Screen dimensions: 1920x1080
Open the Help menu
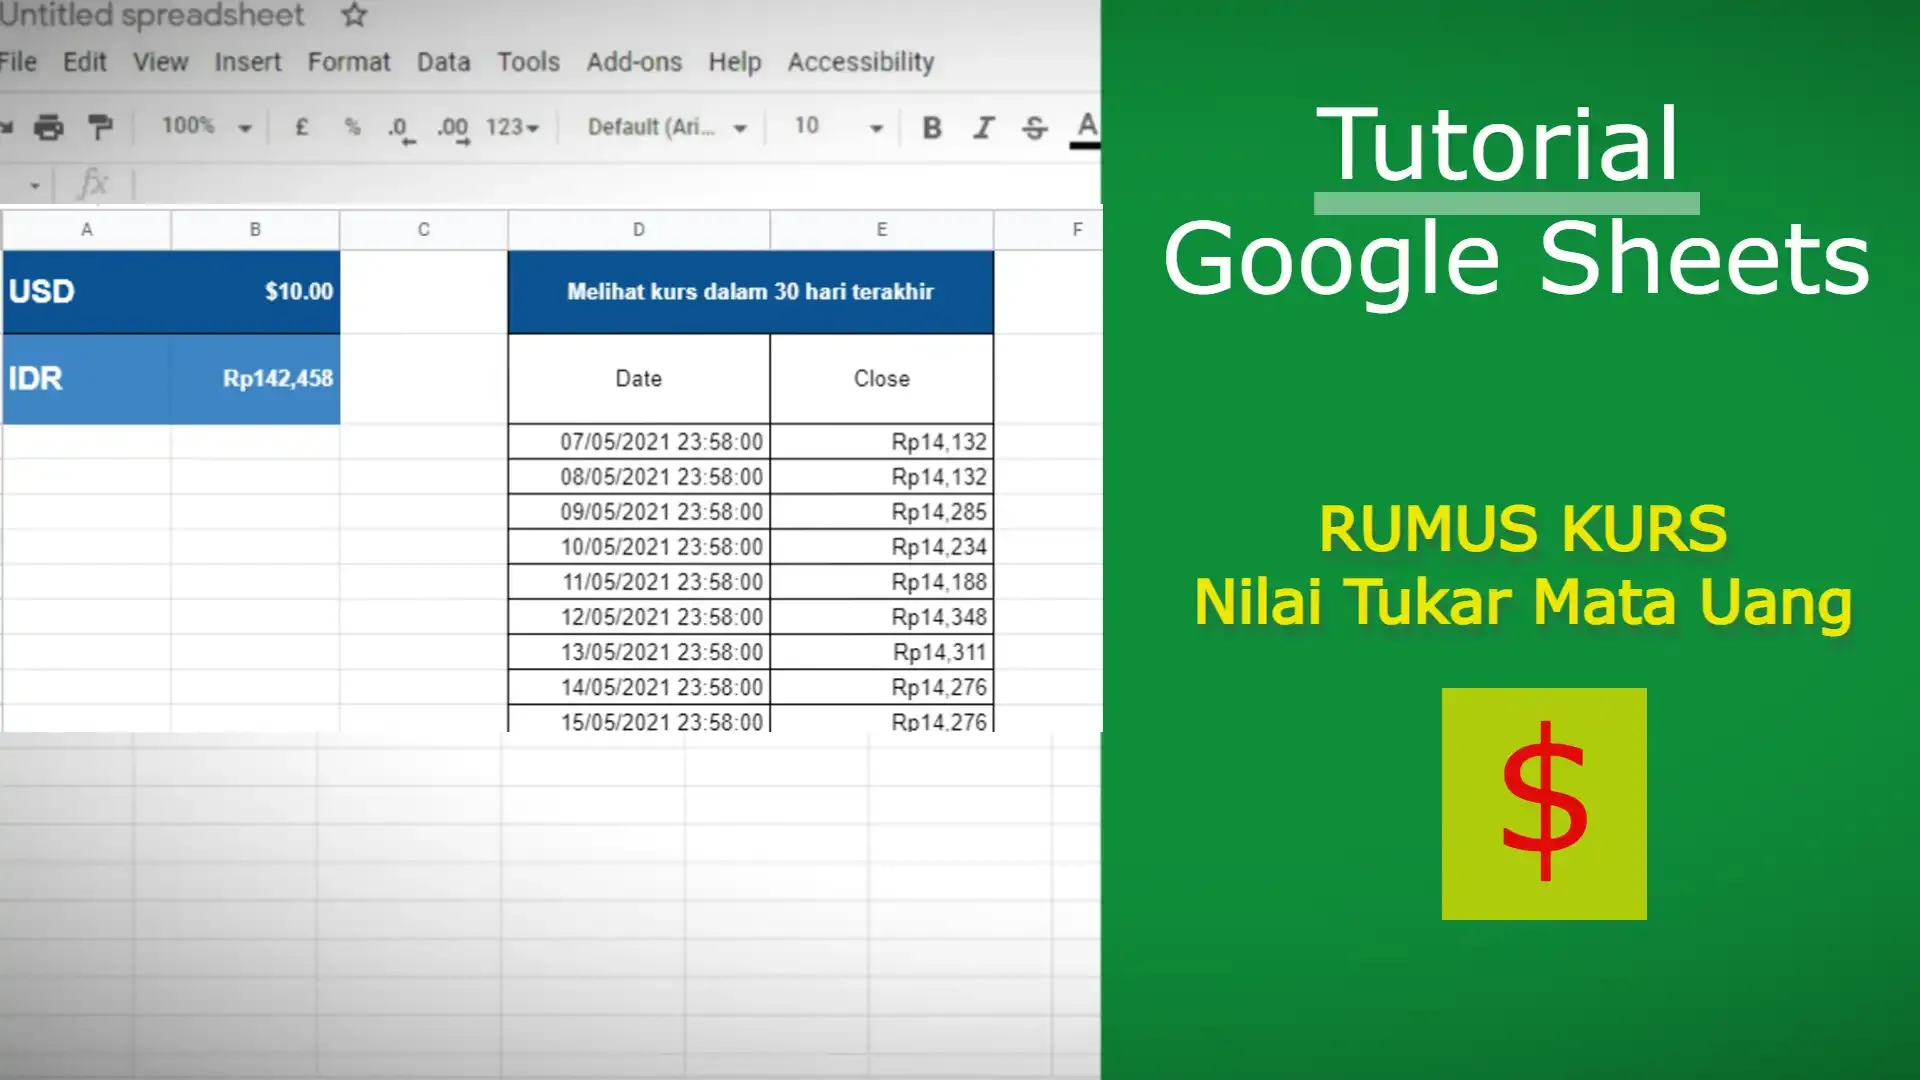tap(735, 62)
